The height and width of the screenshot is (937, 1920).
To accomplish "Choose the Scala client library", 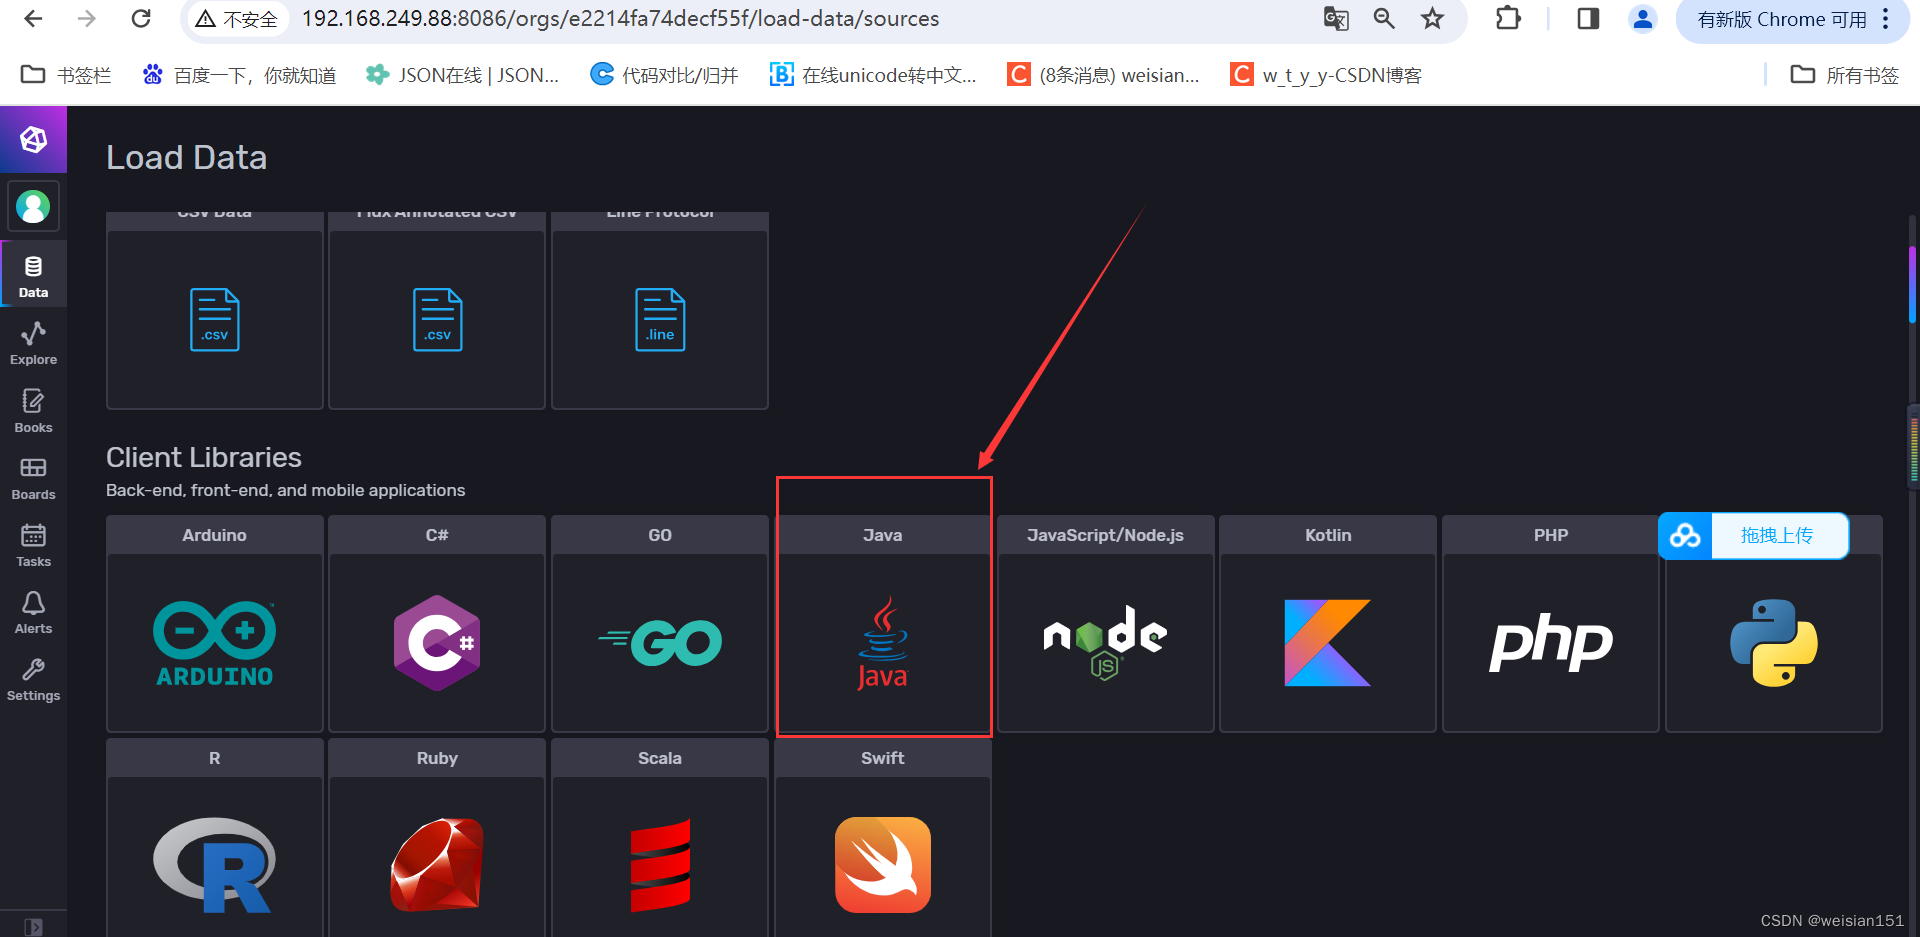I will pyautogui.click(x=660, y=838).
